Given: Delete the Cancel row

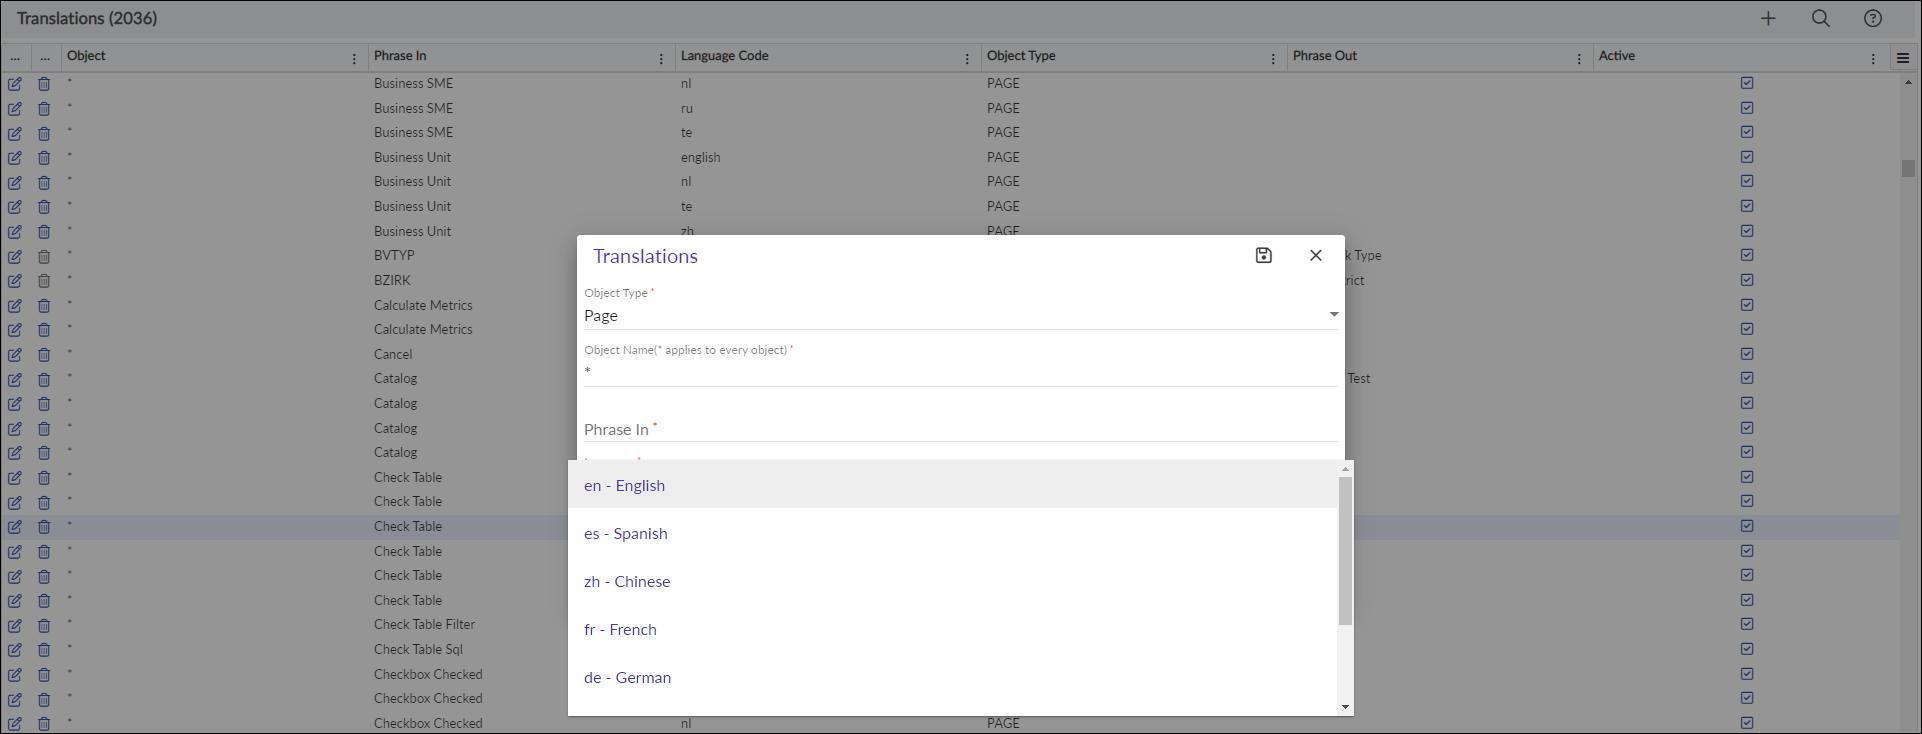Looking at the screenshot, I should (x=44, y=355).
